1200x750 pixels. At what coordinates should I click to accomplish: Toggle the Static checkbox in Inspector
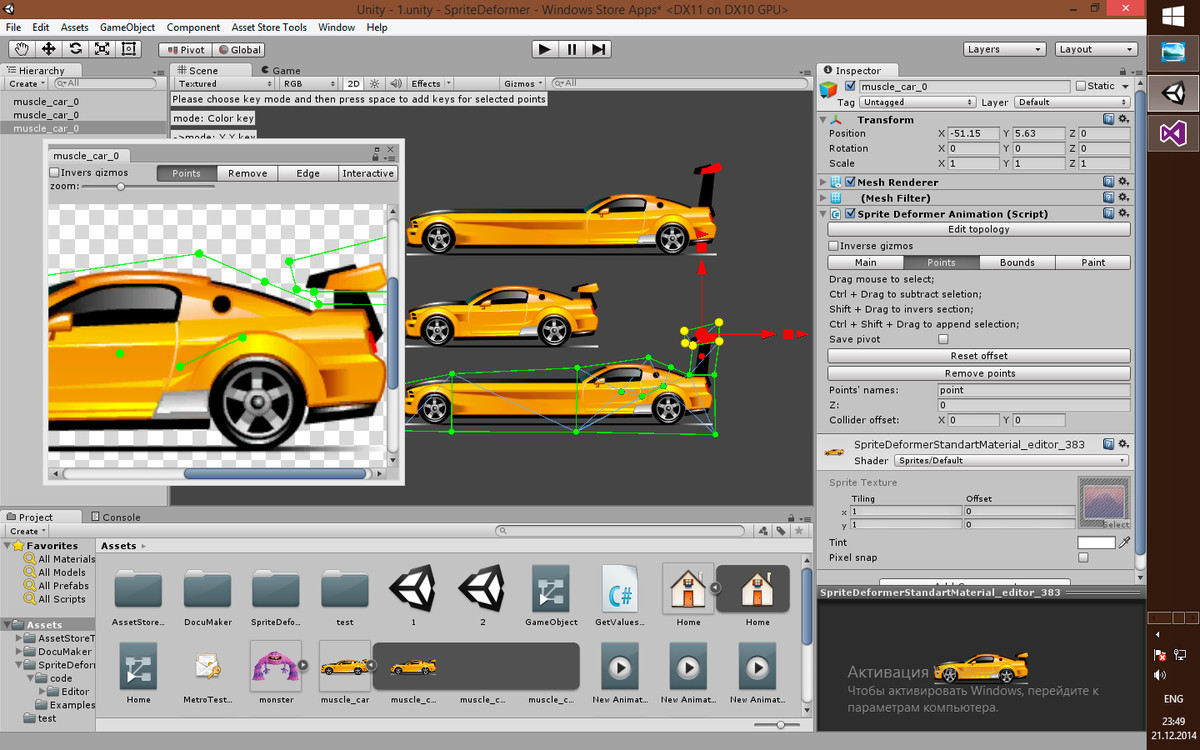[1080, 86]
